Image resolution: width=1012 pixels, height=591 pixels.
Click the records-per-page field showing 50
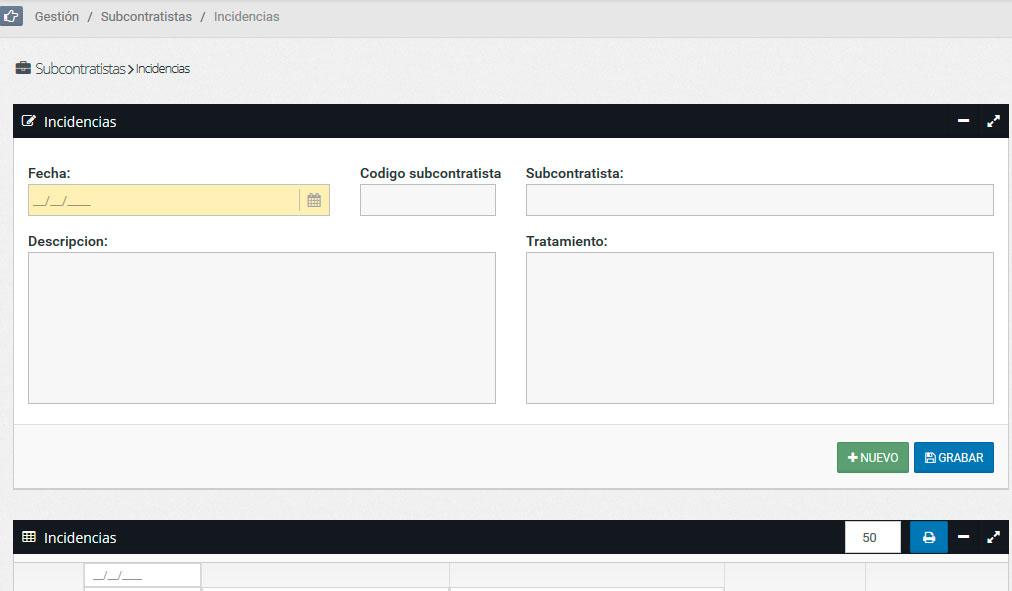873,537
